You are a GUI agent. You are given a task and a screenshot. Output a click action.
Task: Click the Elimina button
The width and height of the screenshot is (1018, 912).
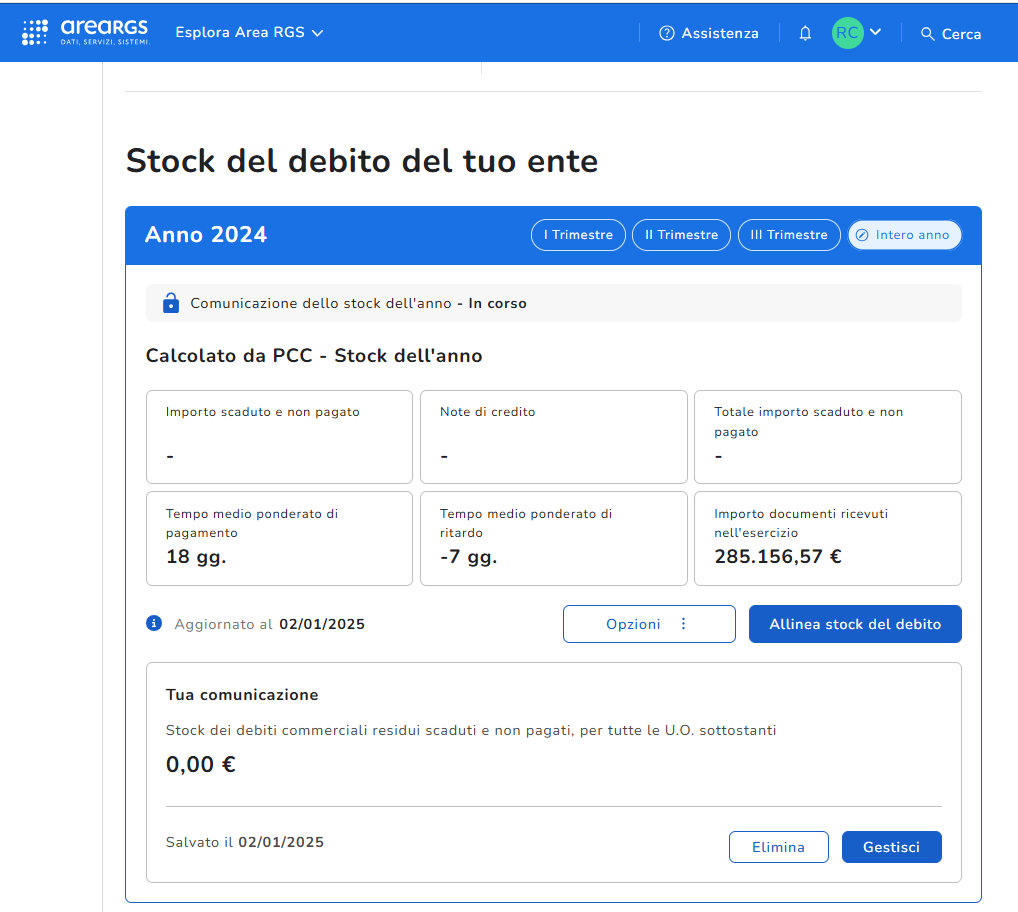click(x=778, y=847)
